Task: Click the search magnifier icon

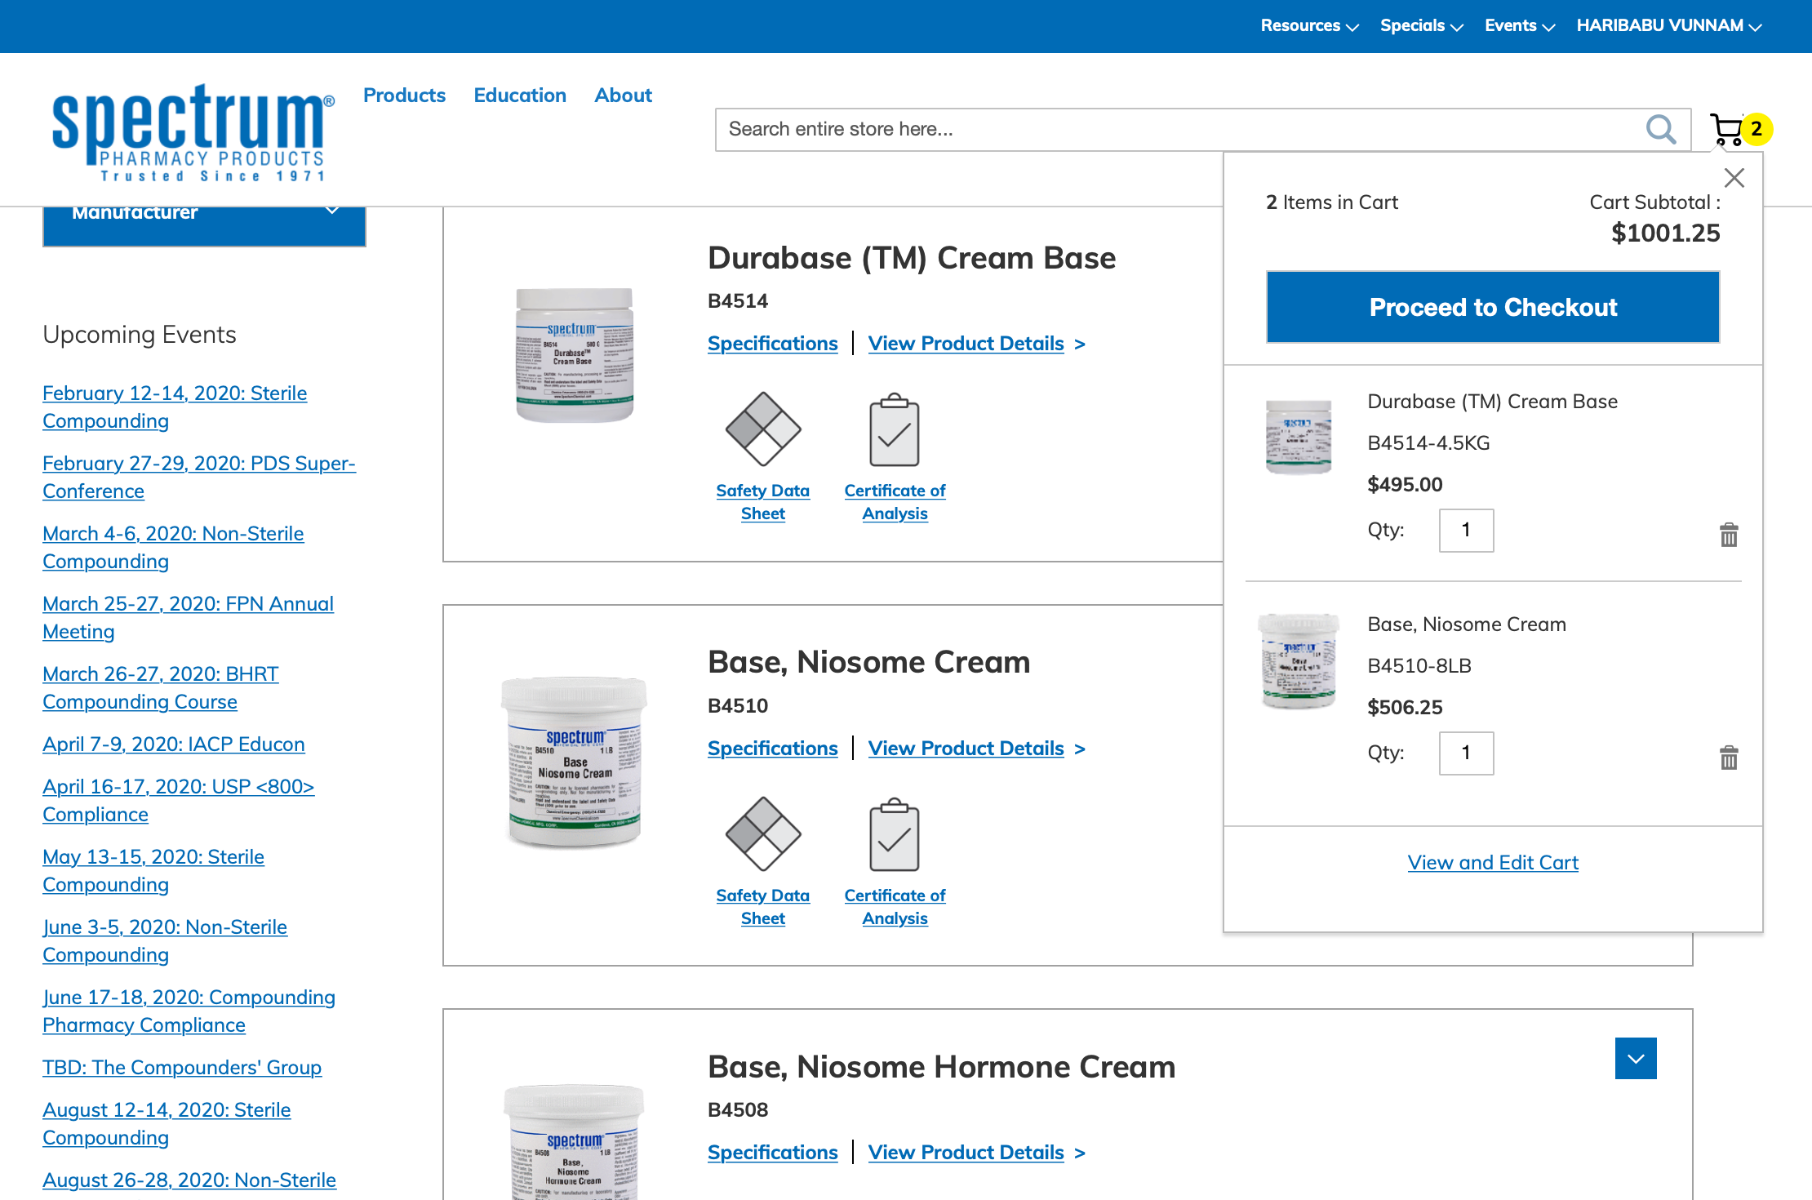Action: tap(1661, 129)
